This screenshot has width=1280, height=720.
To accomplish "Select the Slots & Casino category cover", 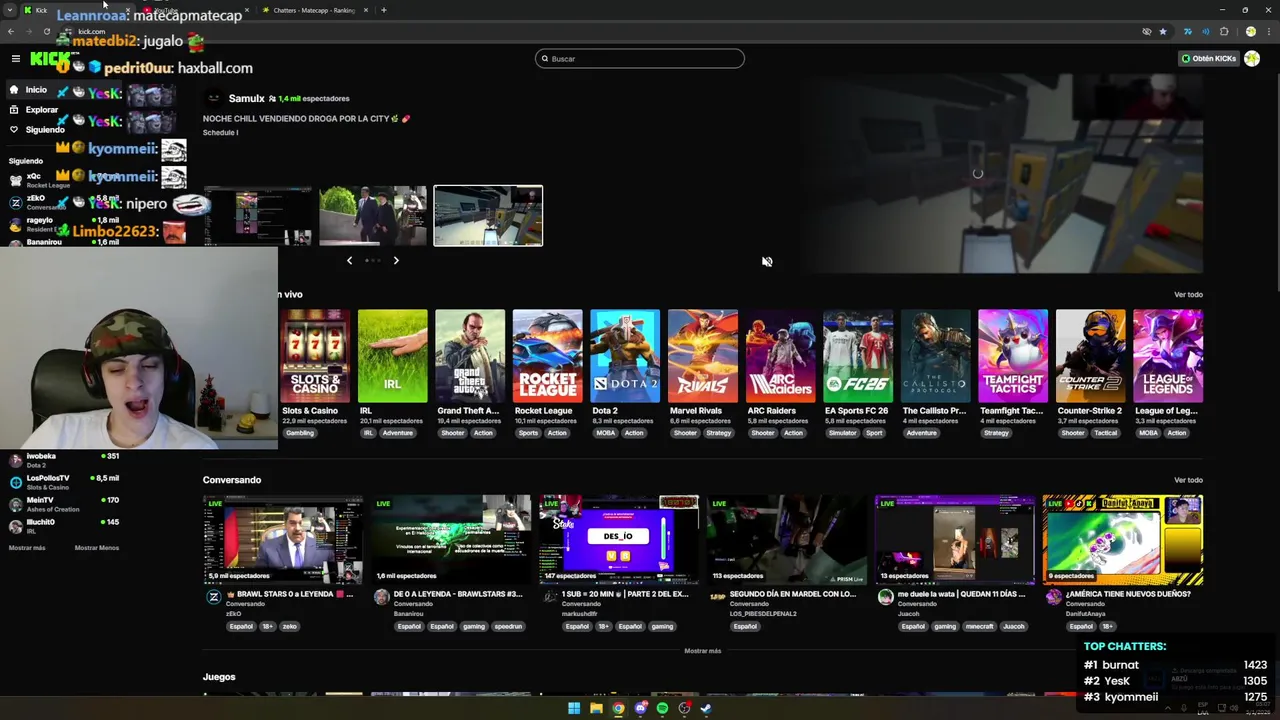I will [315, 356].
